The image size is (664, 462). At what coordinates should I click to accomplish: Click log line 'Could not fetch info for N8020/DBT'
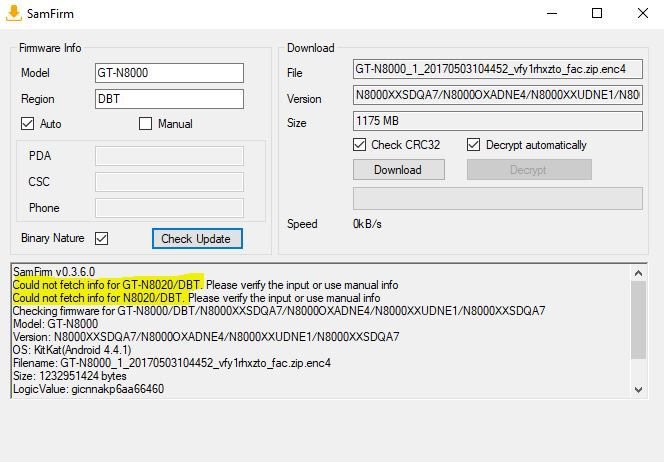coord(98,298)
